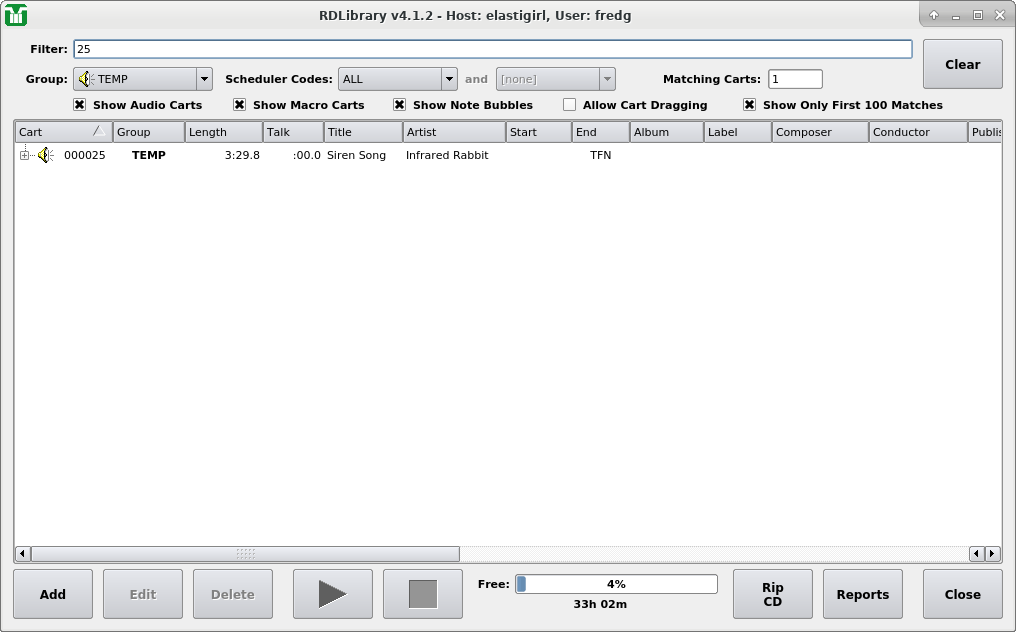Open the Rip CD dialog

click(x=772, y=594)
